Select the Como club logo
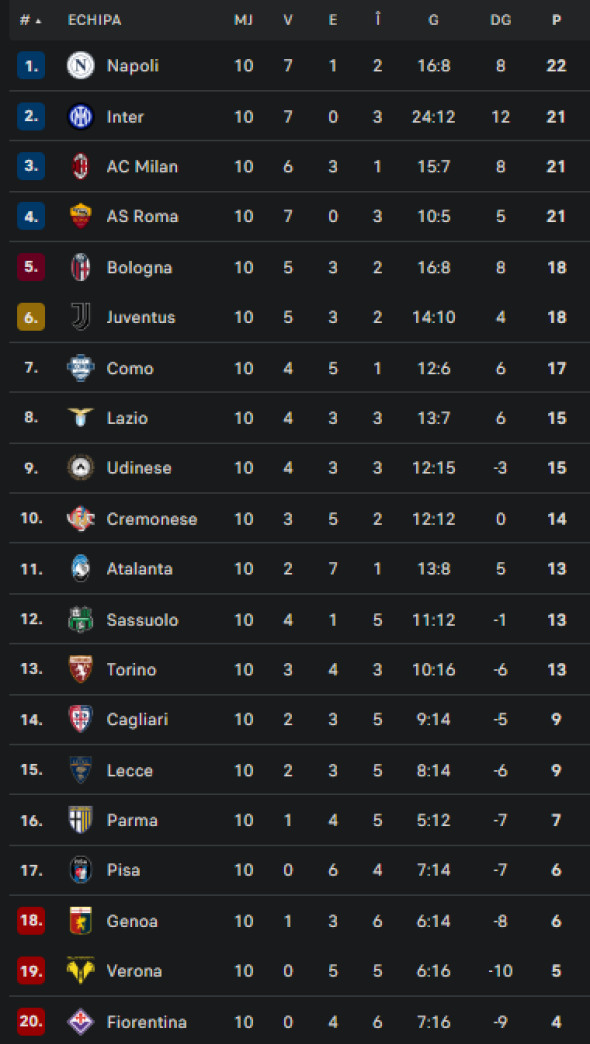The image size is (590, 1044). point(82,368)
